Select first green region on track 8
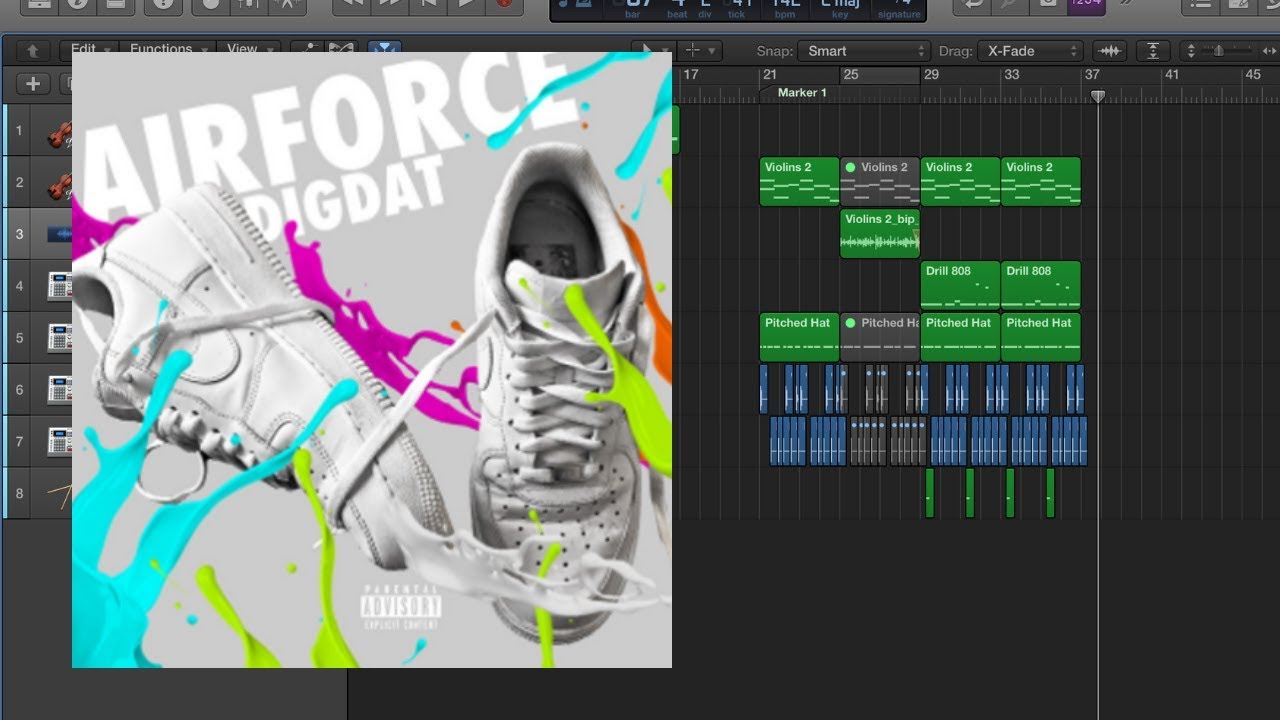Viewport: 1280px width, 720px height. (929, 493)
